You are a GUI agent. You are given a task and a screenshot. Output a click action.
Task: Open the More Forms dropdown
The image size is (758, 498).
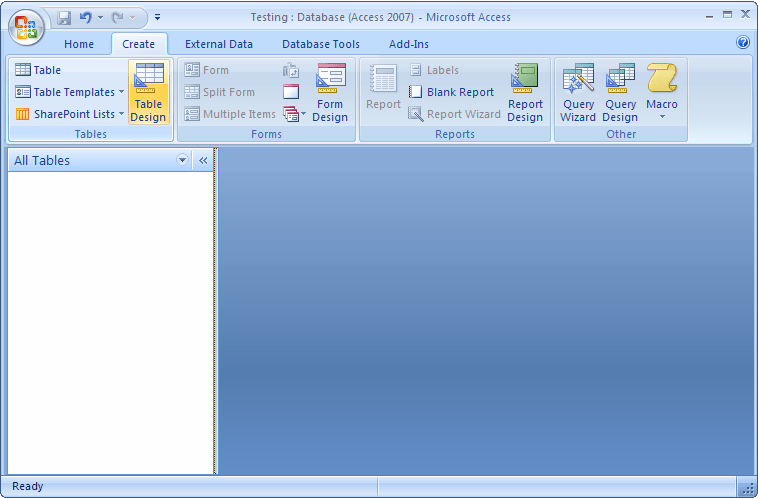(x=294, y=115)
